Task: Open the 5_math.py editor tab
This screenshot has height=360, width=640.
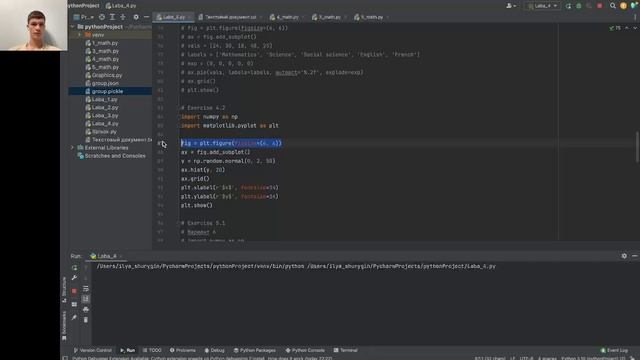Action: pyautogui.click(x=371, y=17)
